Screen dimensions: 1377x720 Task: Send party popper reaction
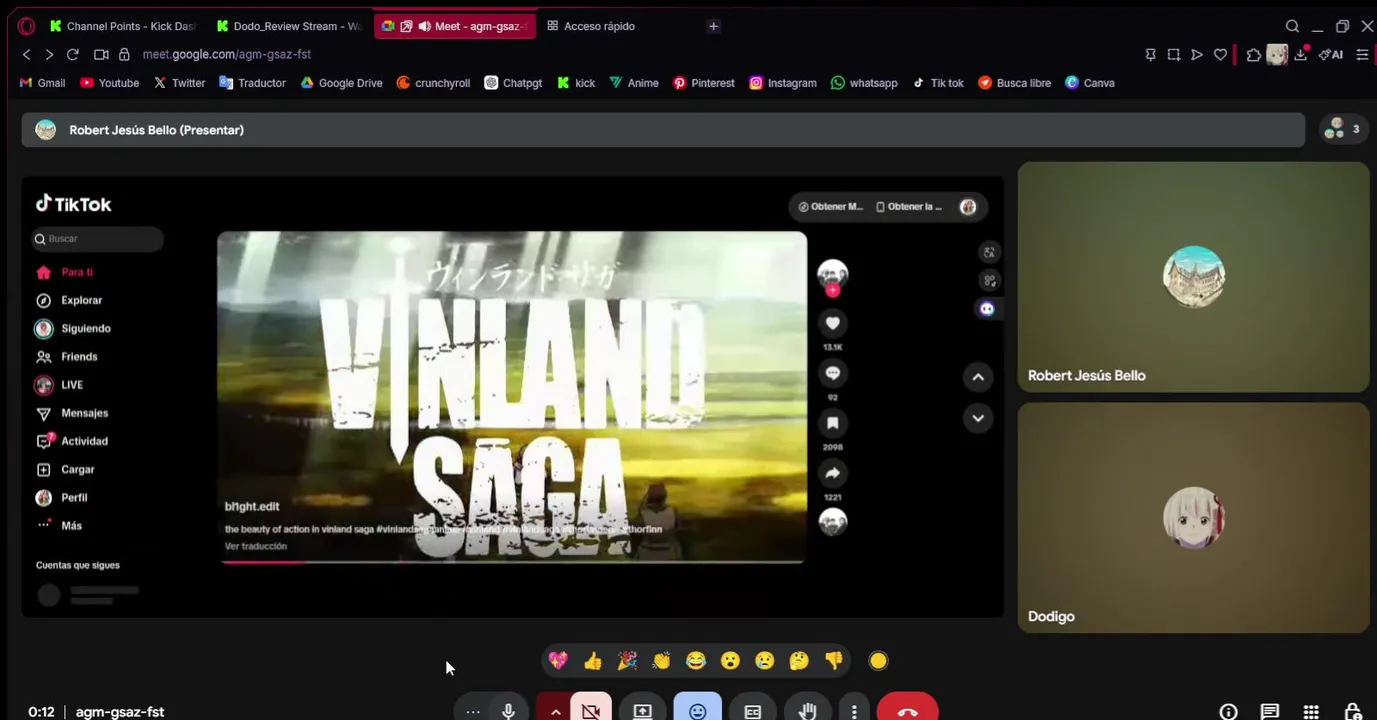coord(627,660)
